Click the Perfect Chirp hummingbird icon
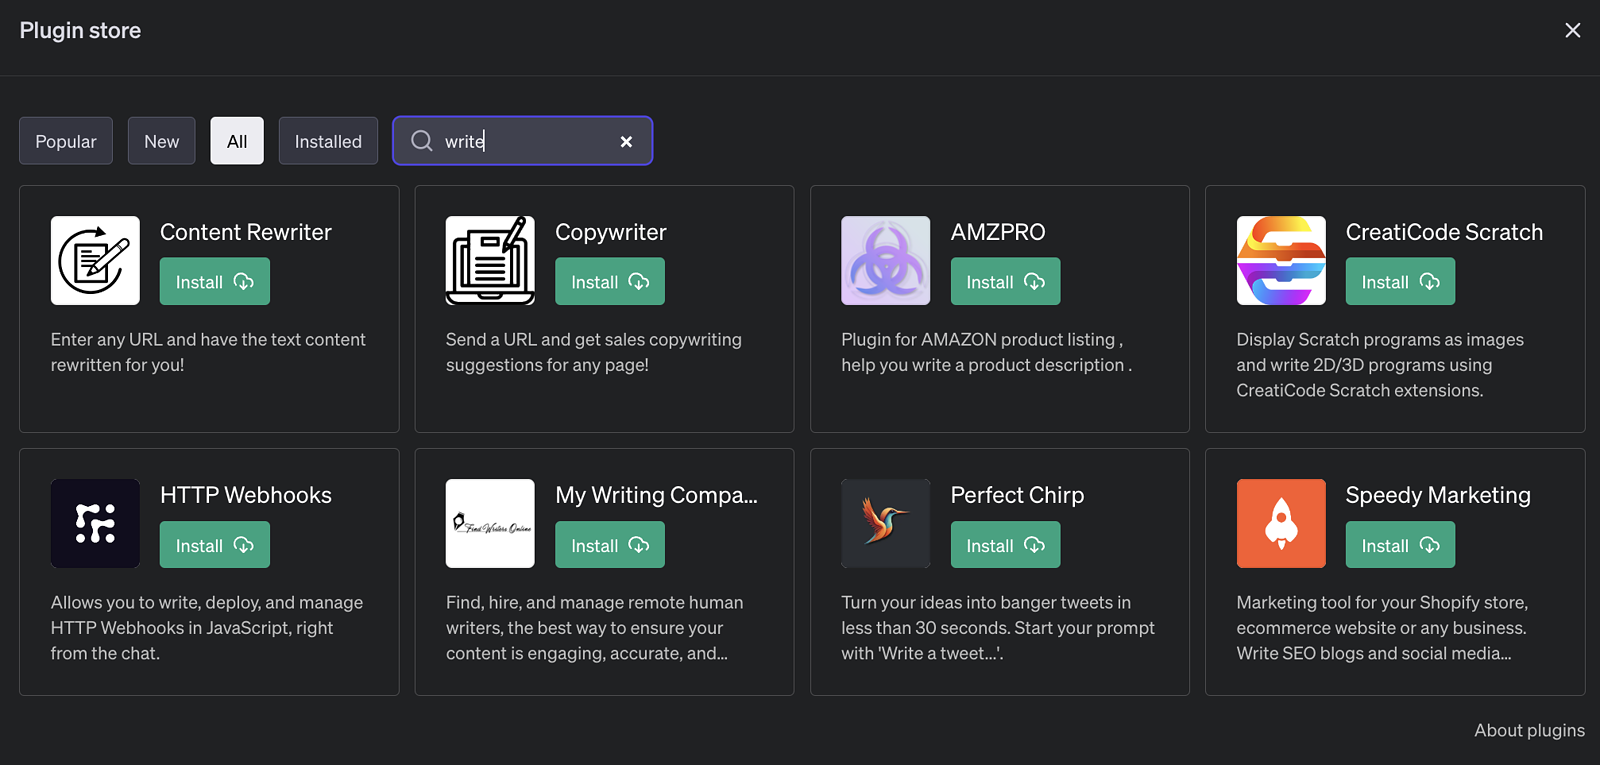Screen dimensions: 1600x765 pyautogui.click(x=885, y=523)
